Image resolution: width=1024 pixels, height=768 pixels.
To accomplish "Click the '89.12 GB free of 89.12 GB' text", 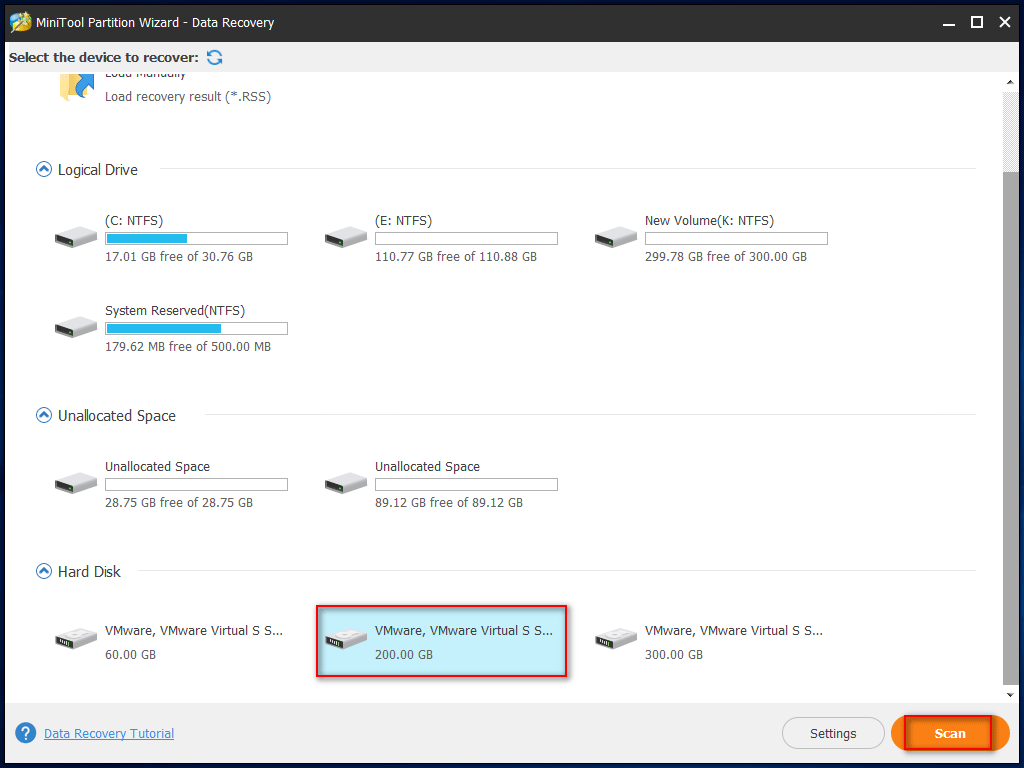I will coord(449,503).
